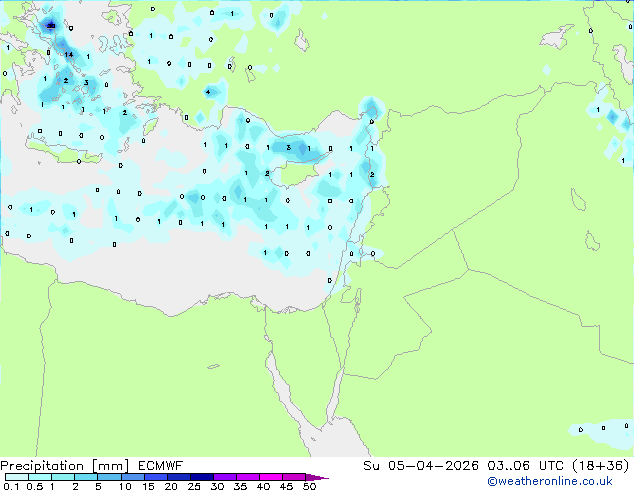Viewport: 634px width, 490px height.
Task: Pick the lightest legend swatch between 0.1 and 0.5
Action: [17, 477]
